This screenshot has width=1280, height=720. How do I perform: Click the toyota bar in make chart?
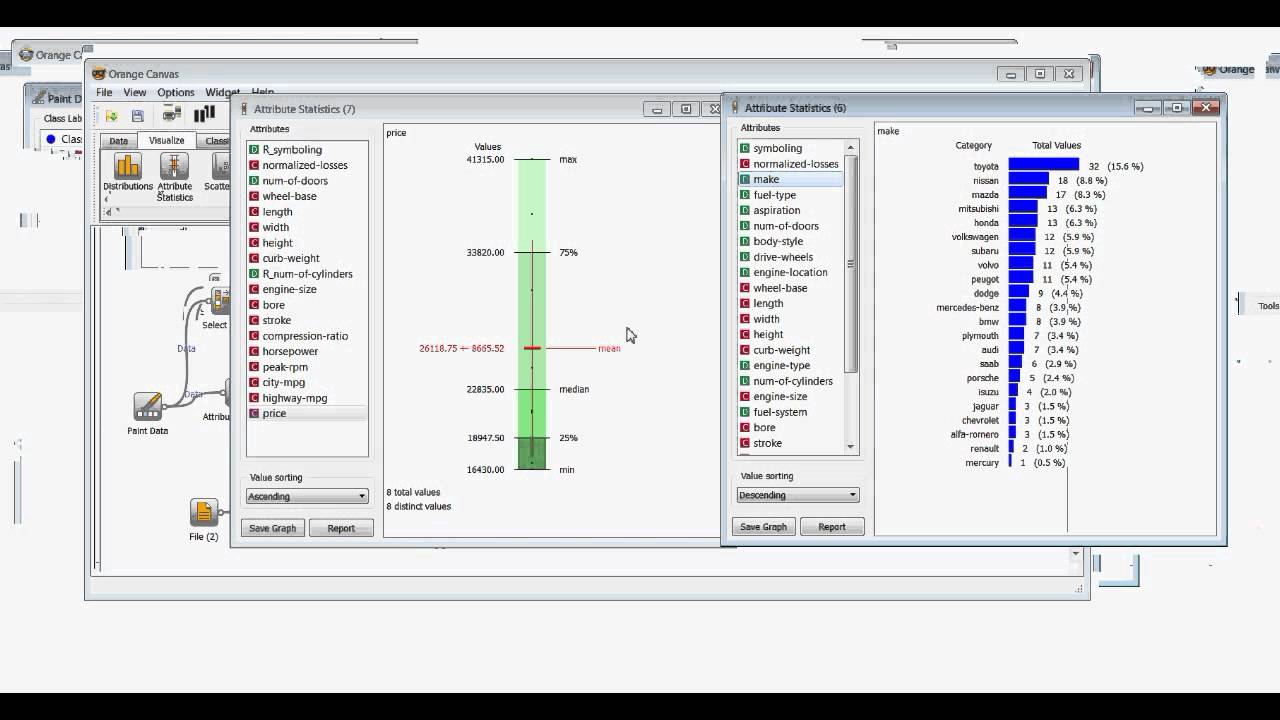pos(1043,165)
